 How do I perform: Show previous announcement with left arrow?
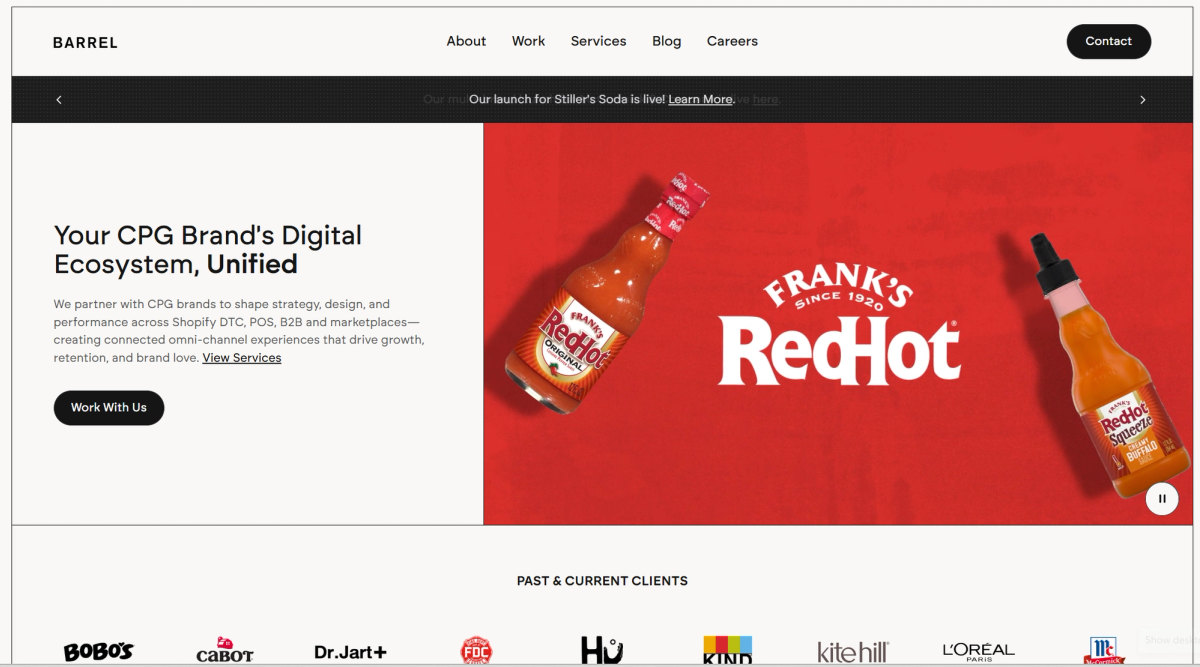[59, 100]
